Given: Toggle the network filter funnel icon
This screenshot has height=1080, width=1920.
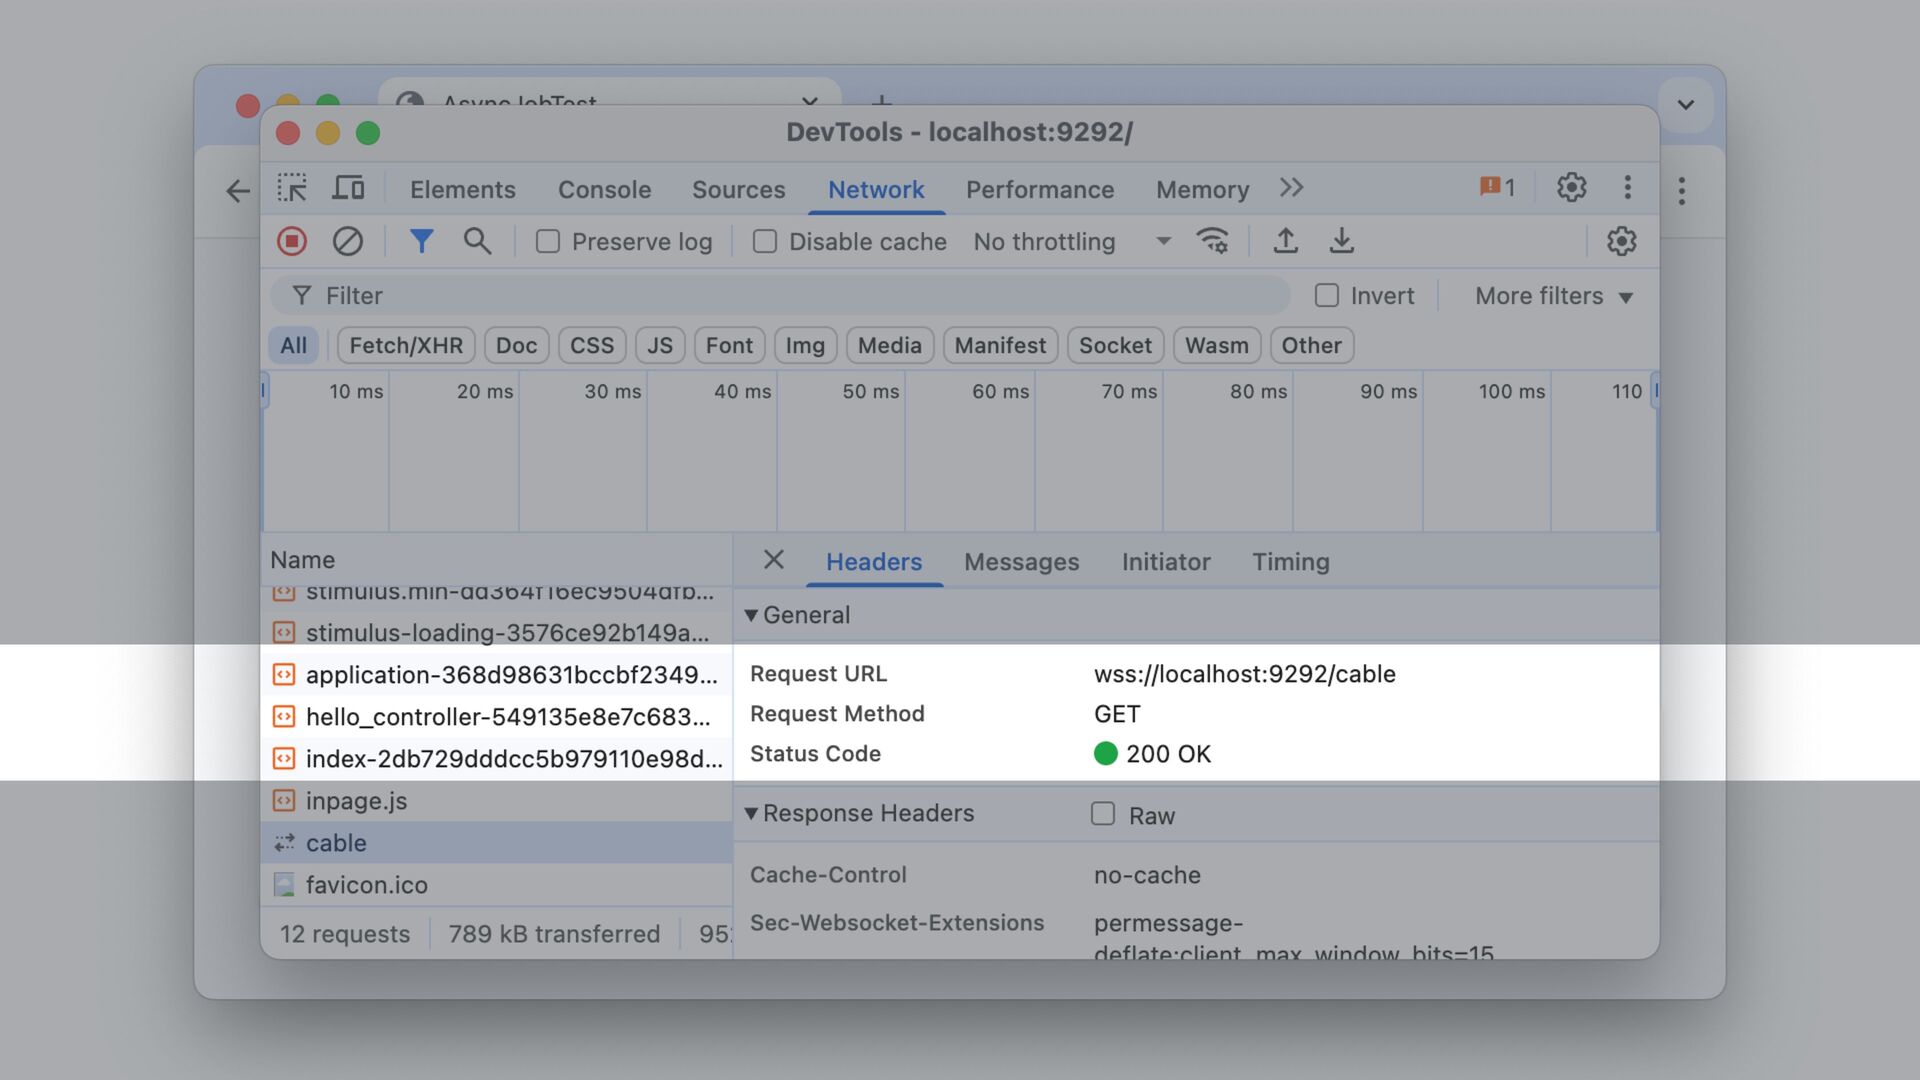Looking at the screenshot, I should tap(421, 241).
